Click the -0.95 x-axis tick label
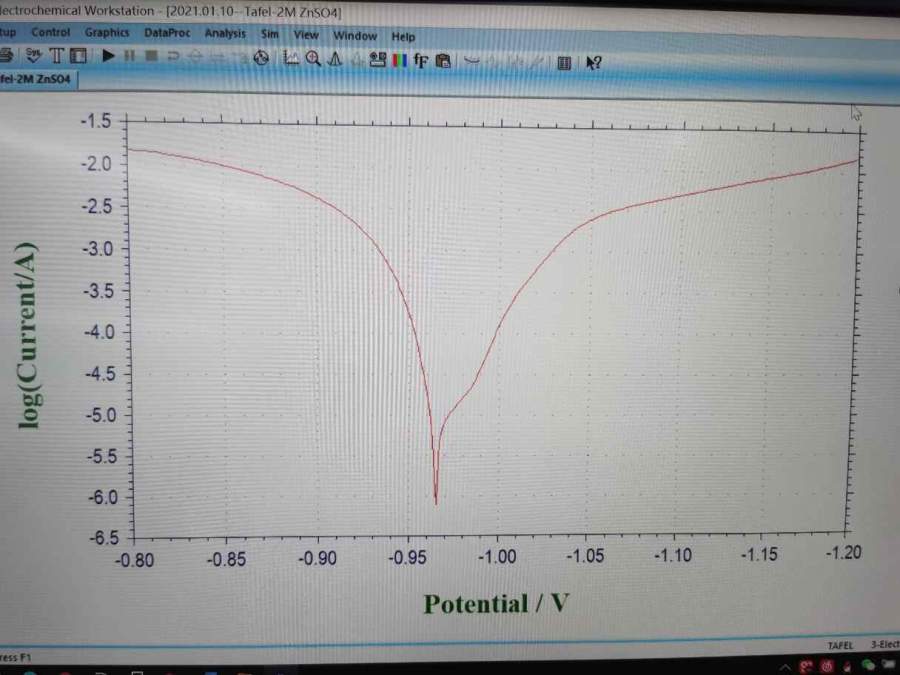 click(408, 557)
